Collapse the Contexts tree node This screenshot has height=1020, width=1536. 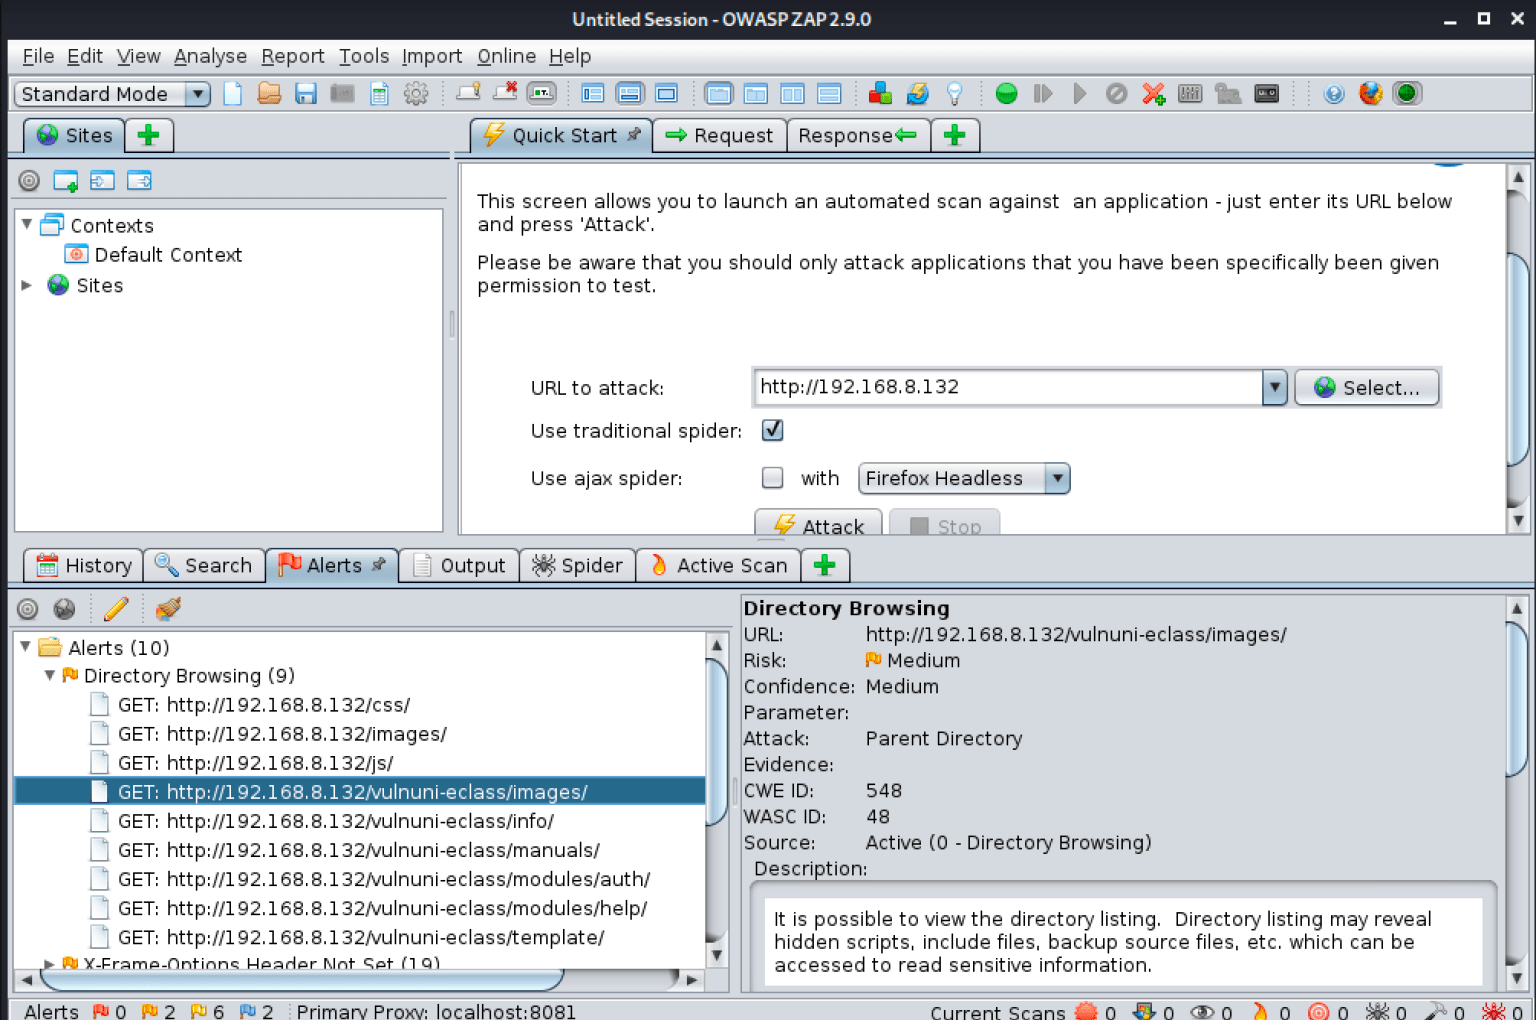pos(27,224)
